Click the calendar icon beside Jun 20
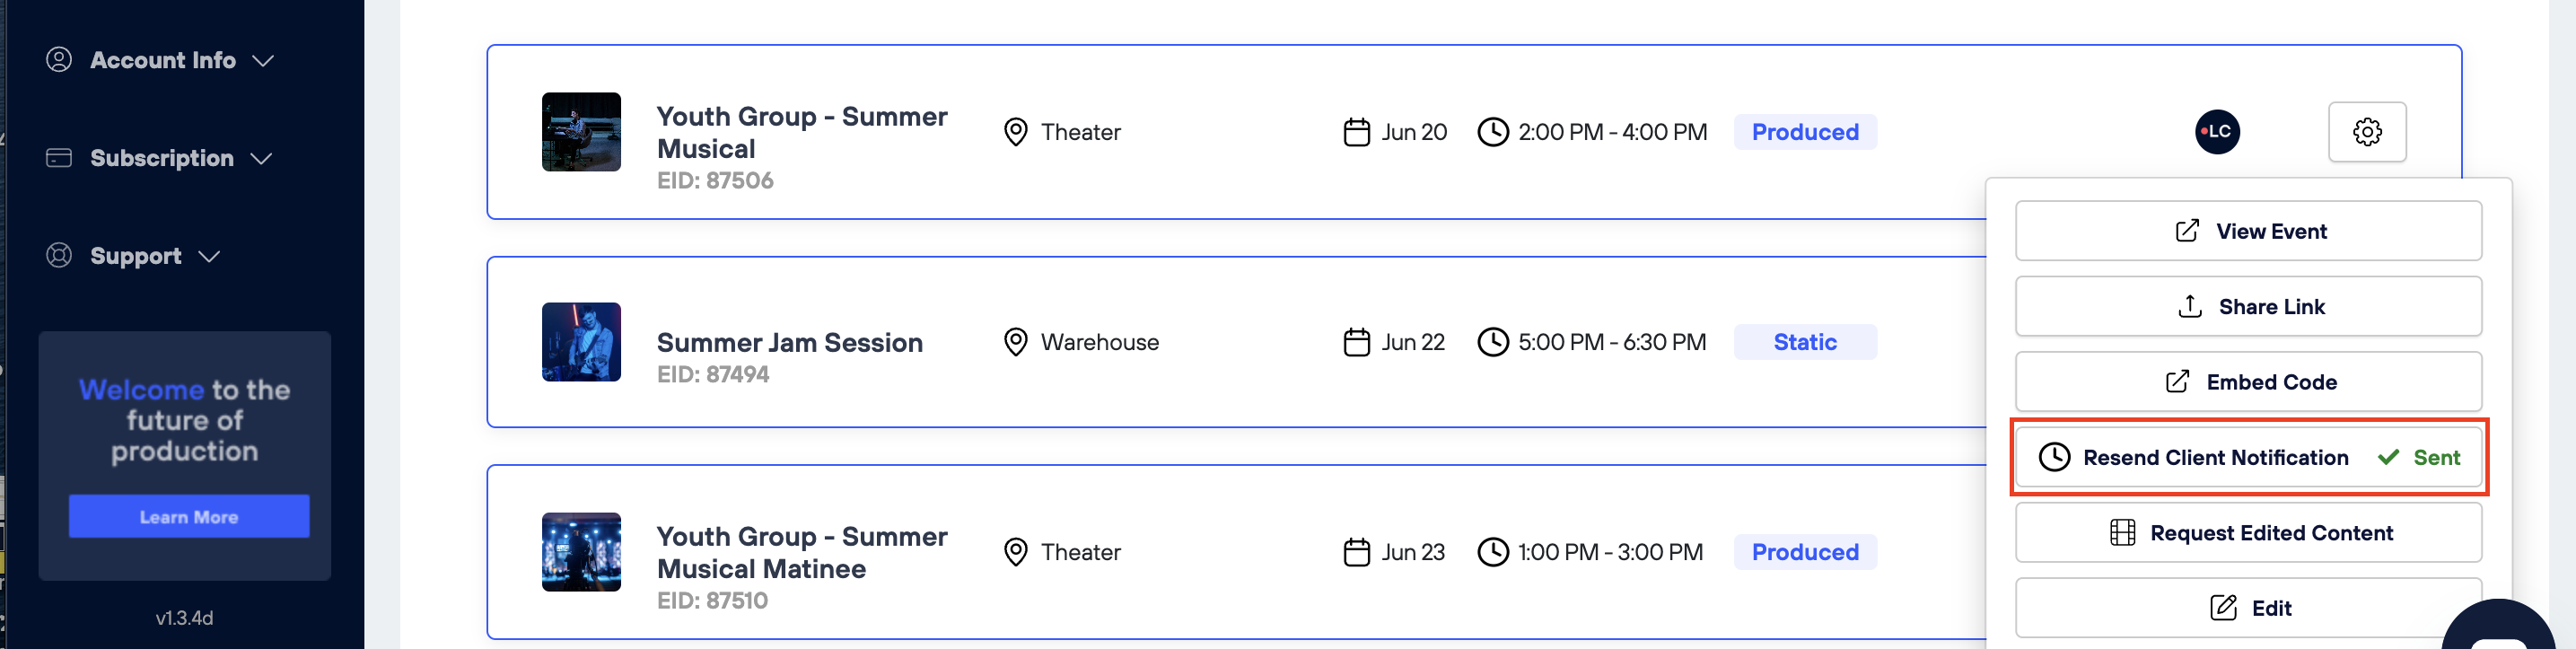The width and height of the screenshot is (2576, 649). [1356, 132]
